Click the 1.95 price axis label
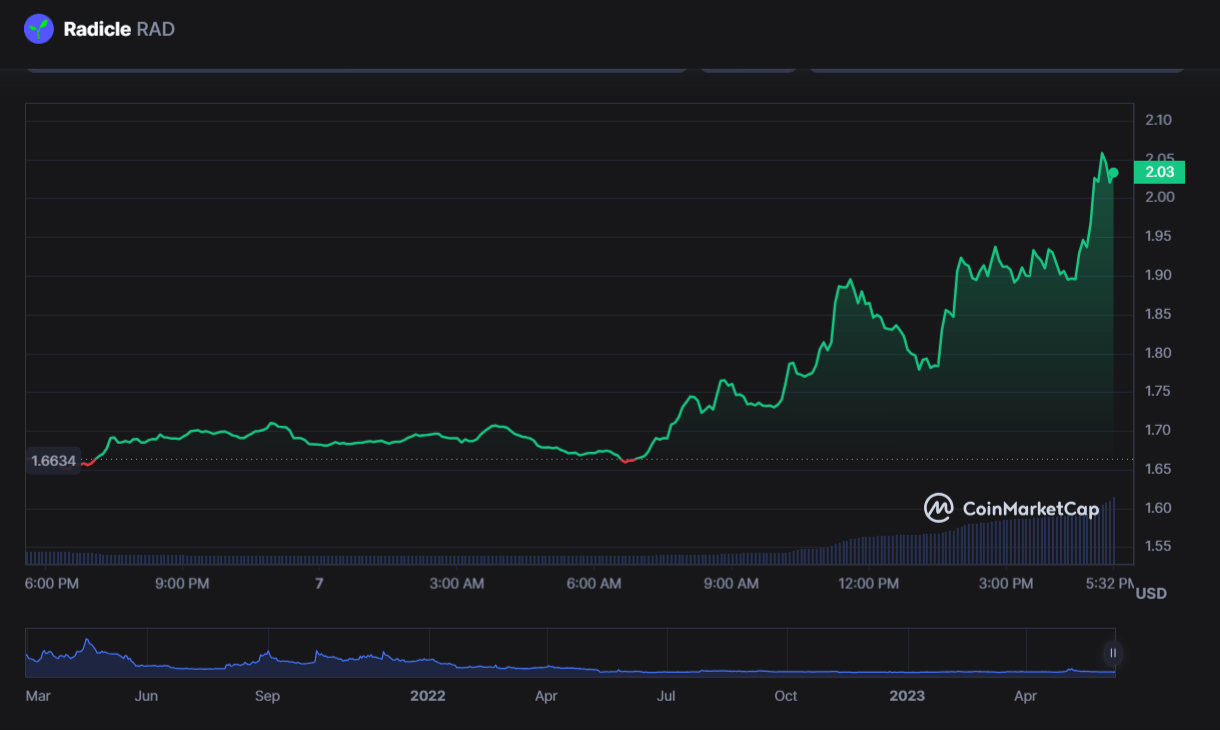The image size is (1220, 730). coord(1158,237)
